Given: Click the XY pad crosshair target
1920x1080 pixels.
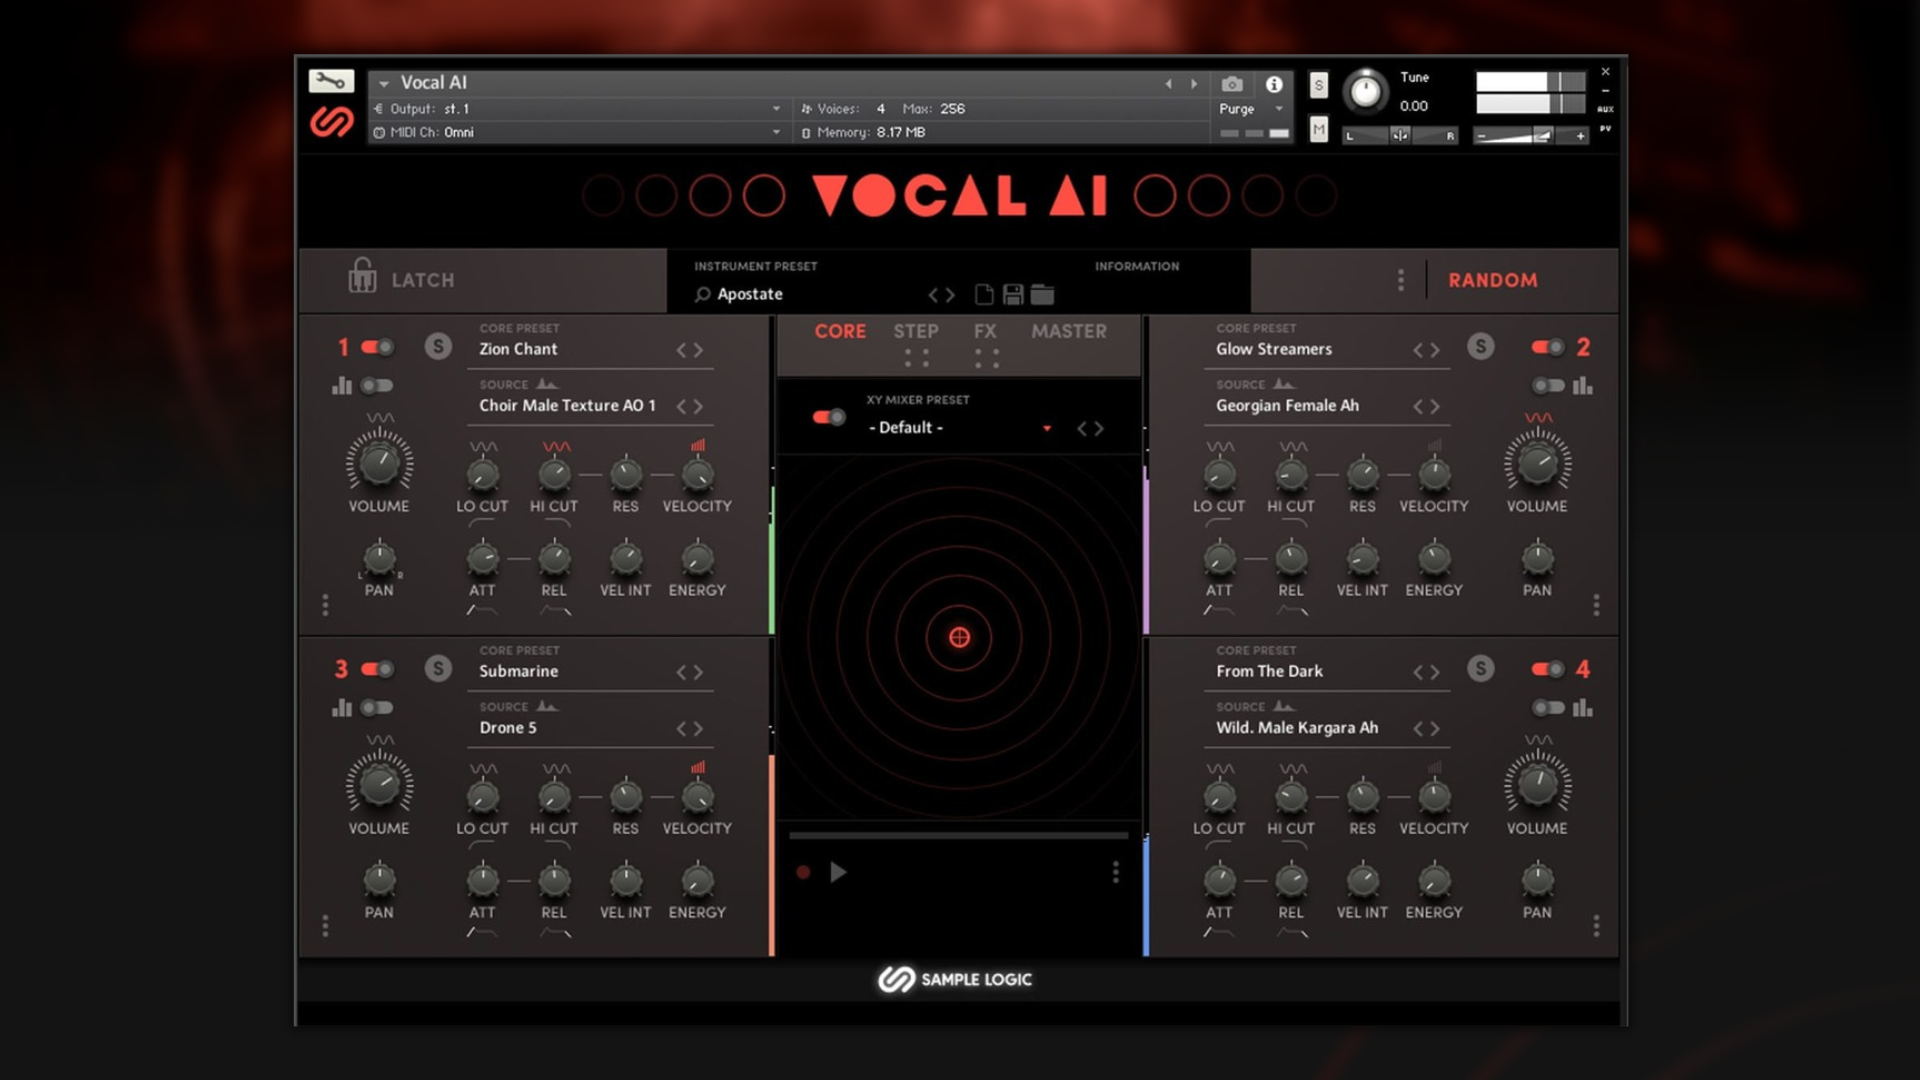Looking at the screenshot, I should 959,637.
